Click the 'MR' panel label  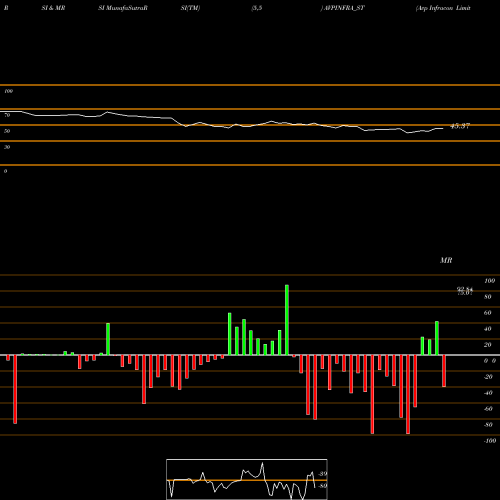(x=446, y=260)
